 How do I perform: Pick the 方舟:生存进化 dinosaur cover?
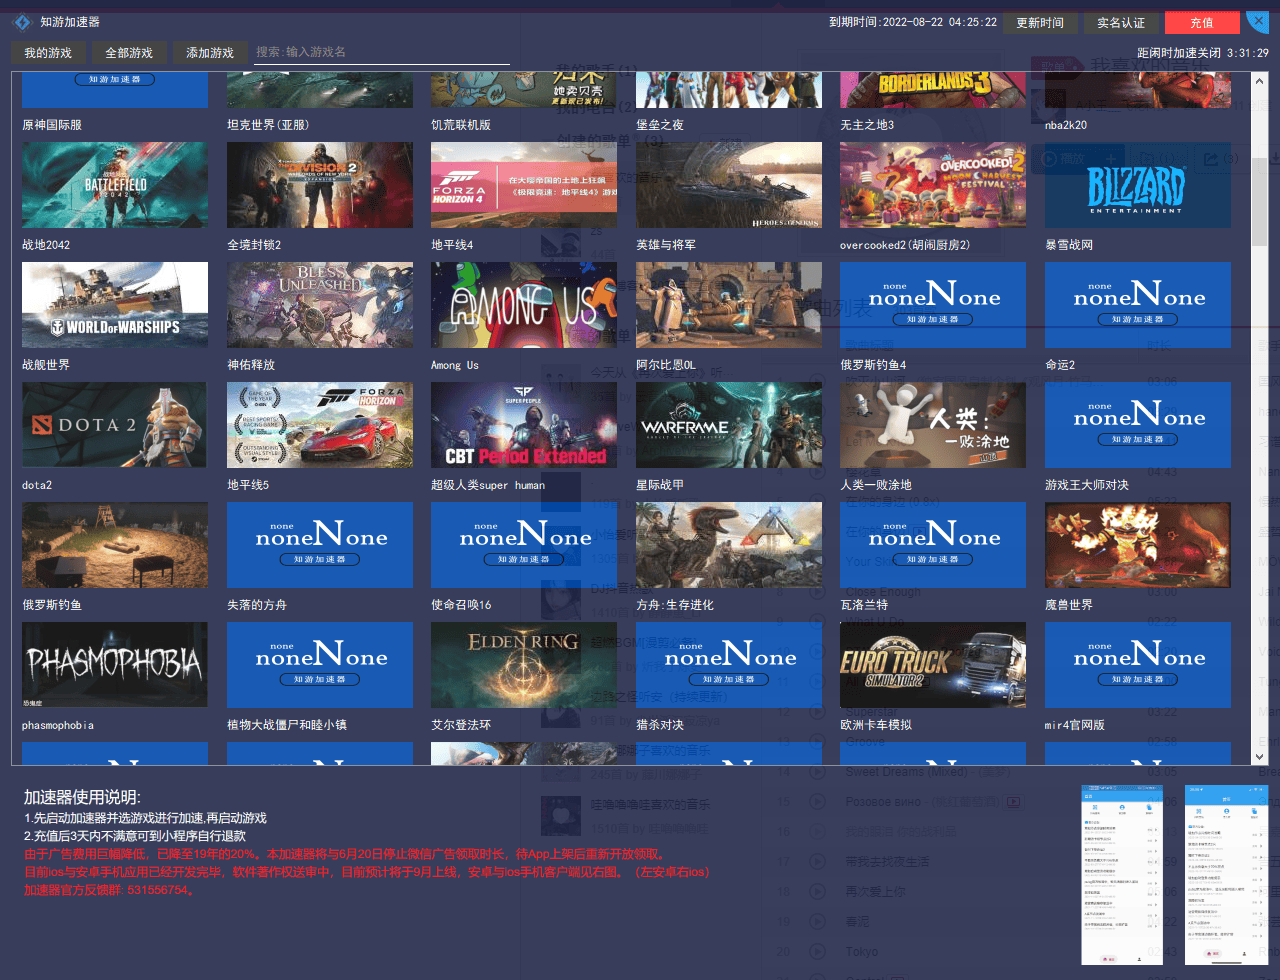click(729, 545)
